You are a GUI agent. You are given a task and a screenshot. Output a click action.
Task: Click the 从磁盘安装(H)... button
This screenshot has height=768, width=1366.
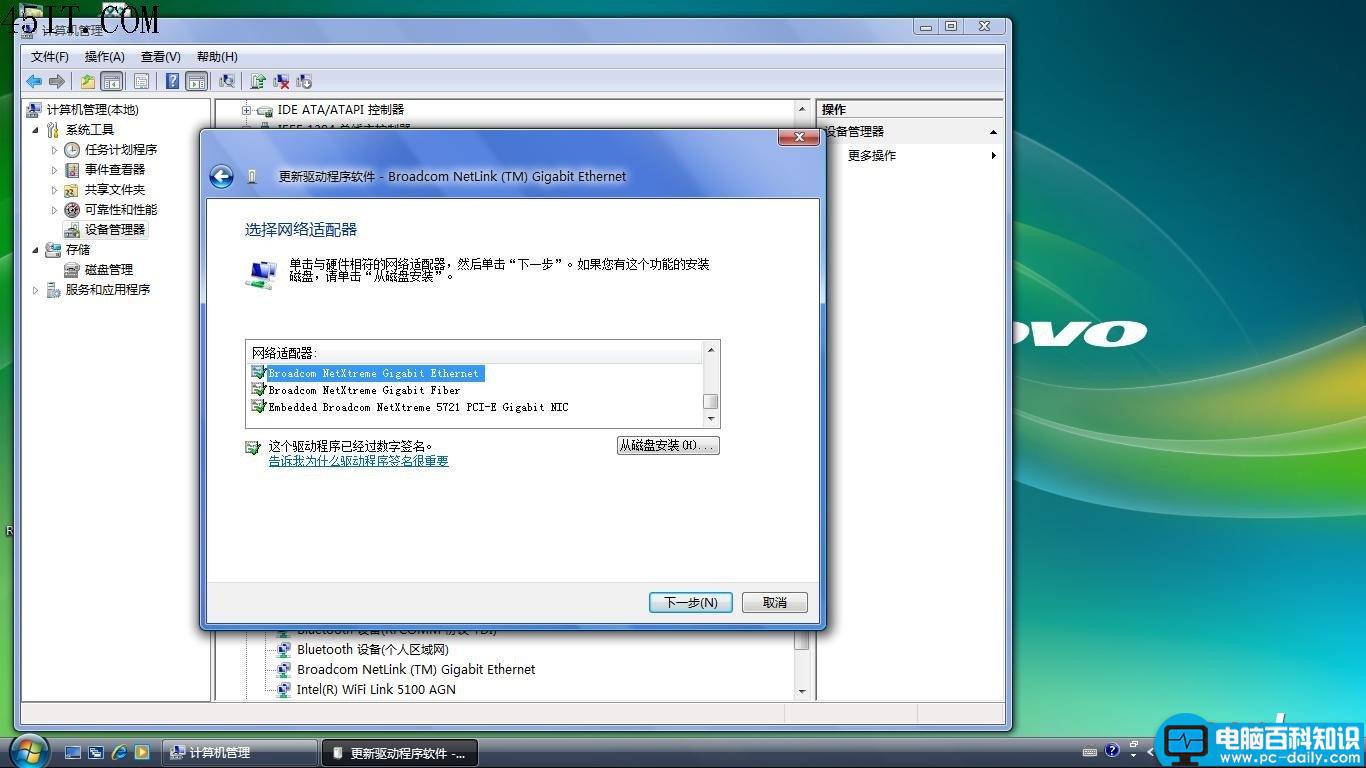point(668,445)
